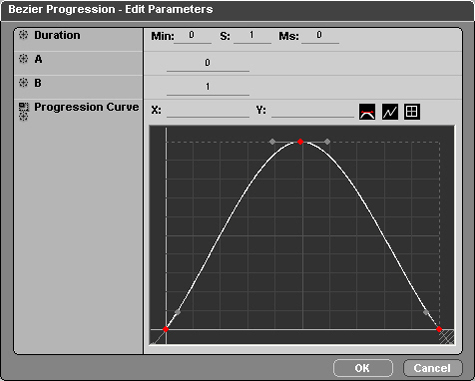Click the X coordinate field
Image resolution: width=475 pixels, height=381 pixels.
click(x=208, y=111)
